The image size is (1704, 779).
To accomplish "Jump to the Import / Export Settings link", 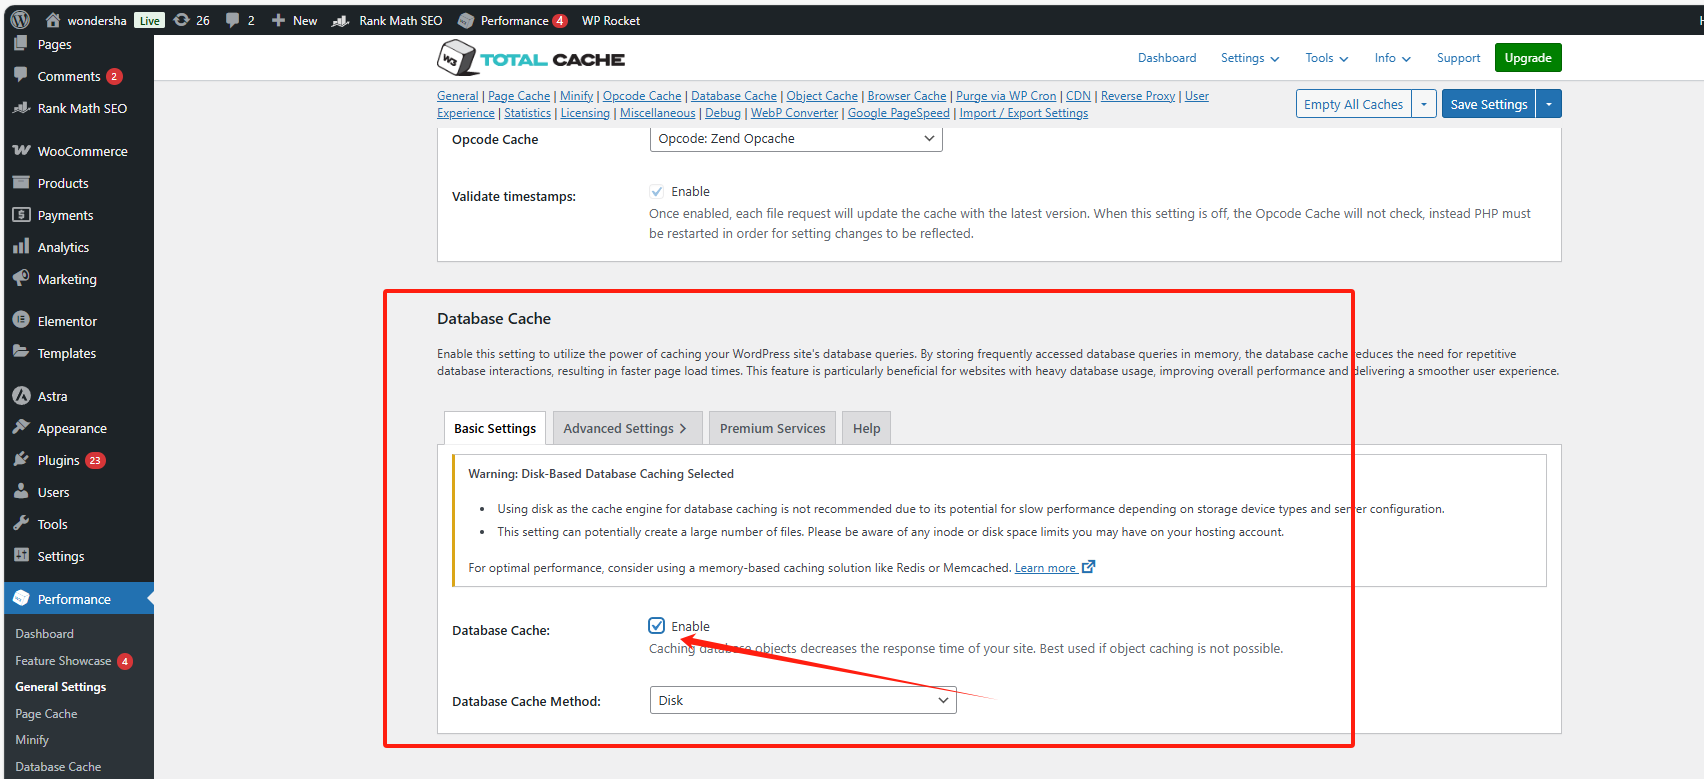I will 1024,113.
